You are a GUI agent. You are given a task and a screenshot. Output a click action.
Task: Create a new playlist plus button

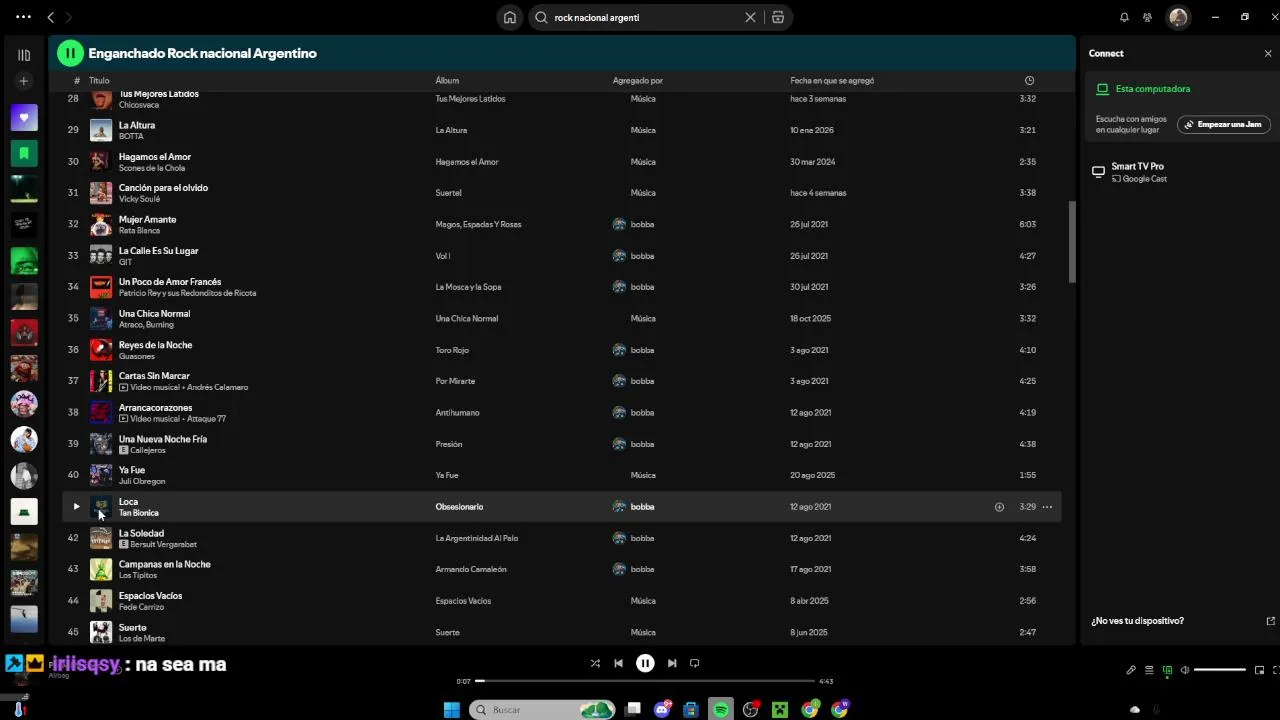[24, 81]
